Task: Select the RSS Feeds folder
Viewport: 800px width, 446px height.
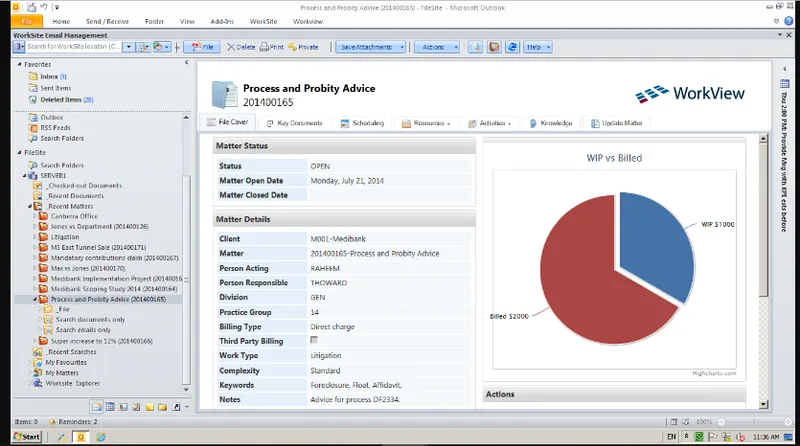Action: click(49, 128)
